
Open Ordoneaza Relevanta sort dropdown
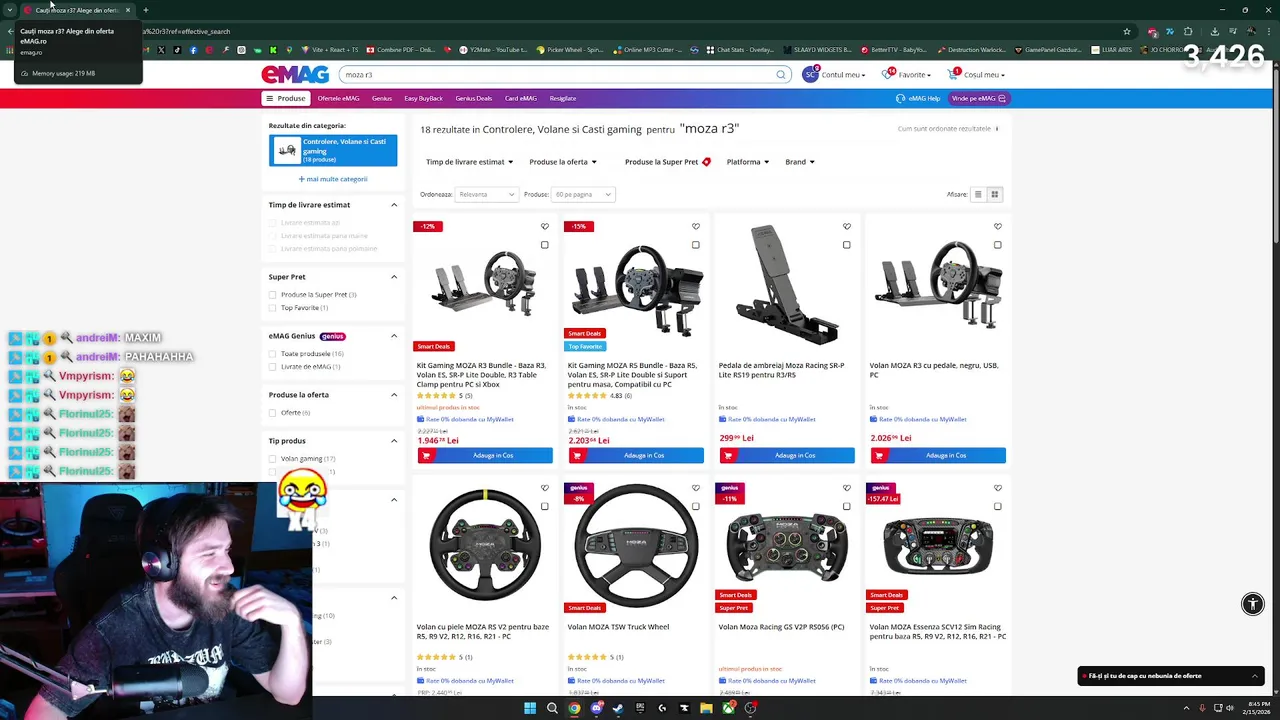point(486,194)
